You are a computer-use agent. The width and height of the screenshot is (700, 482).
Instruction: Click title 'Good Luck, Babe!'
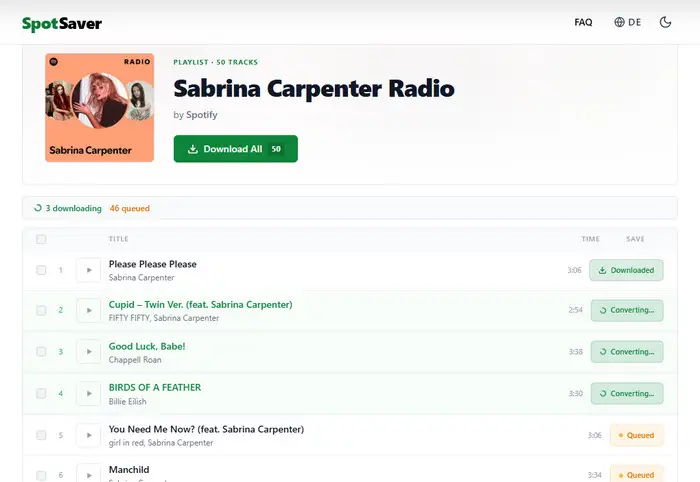click(147, 346)
